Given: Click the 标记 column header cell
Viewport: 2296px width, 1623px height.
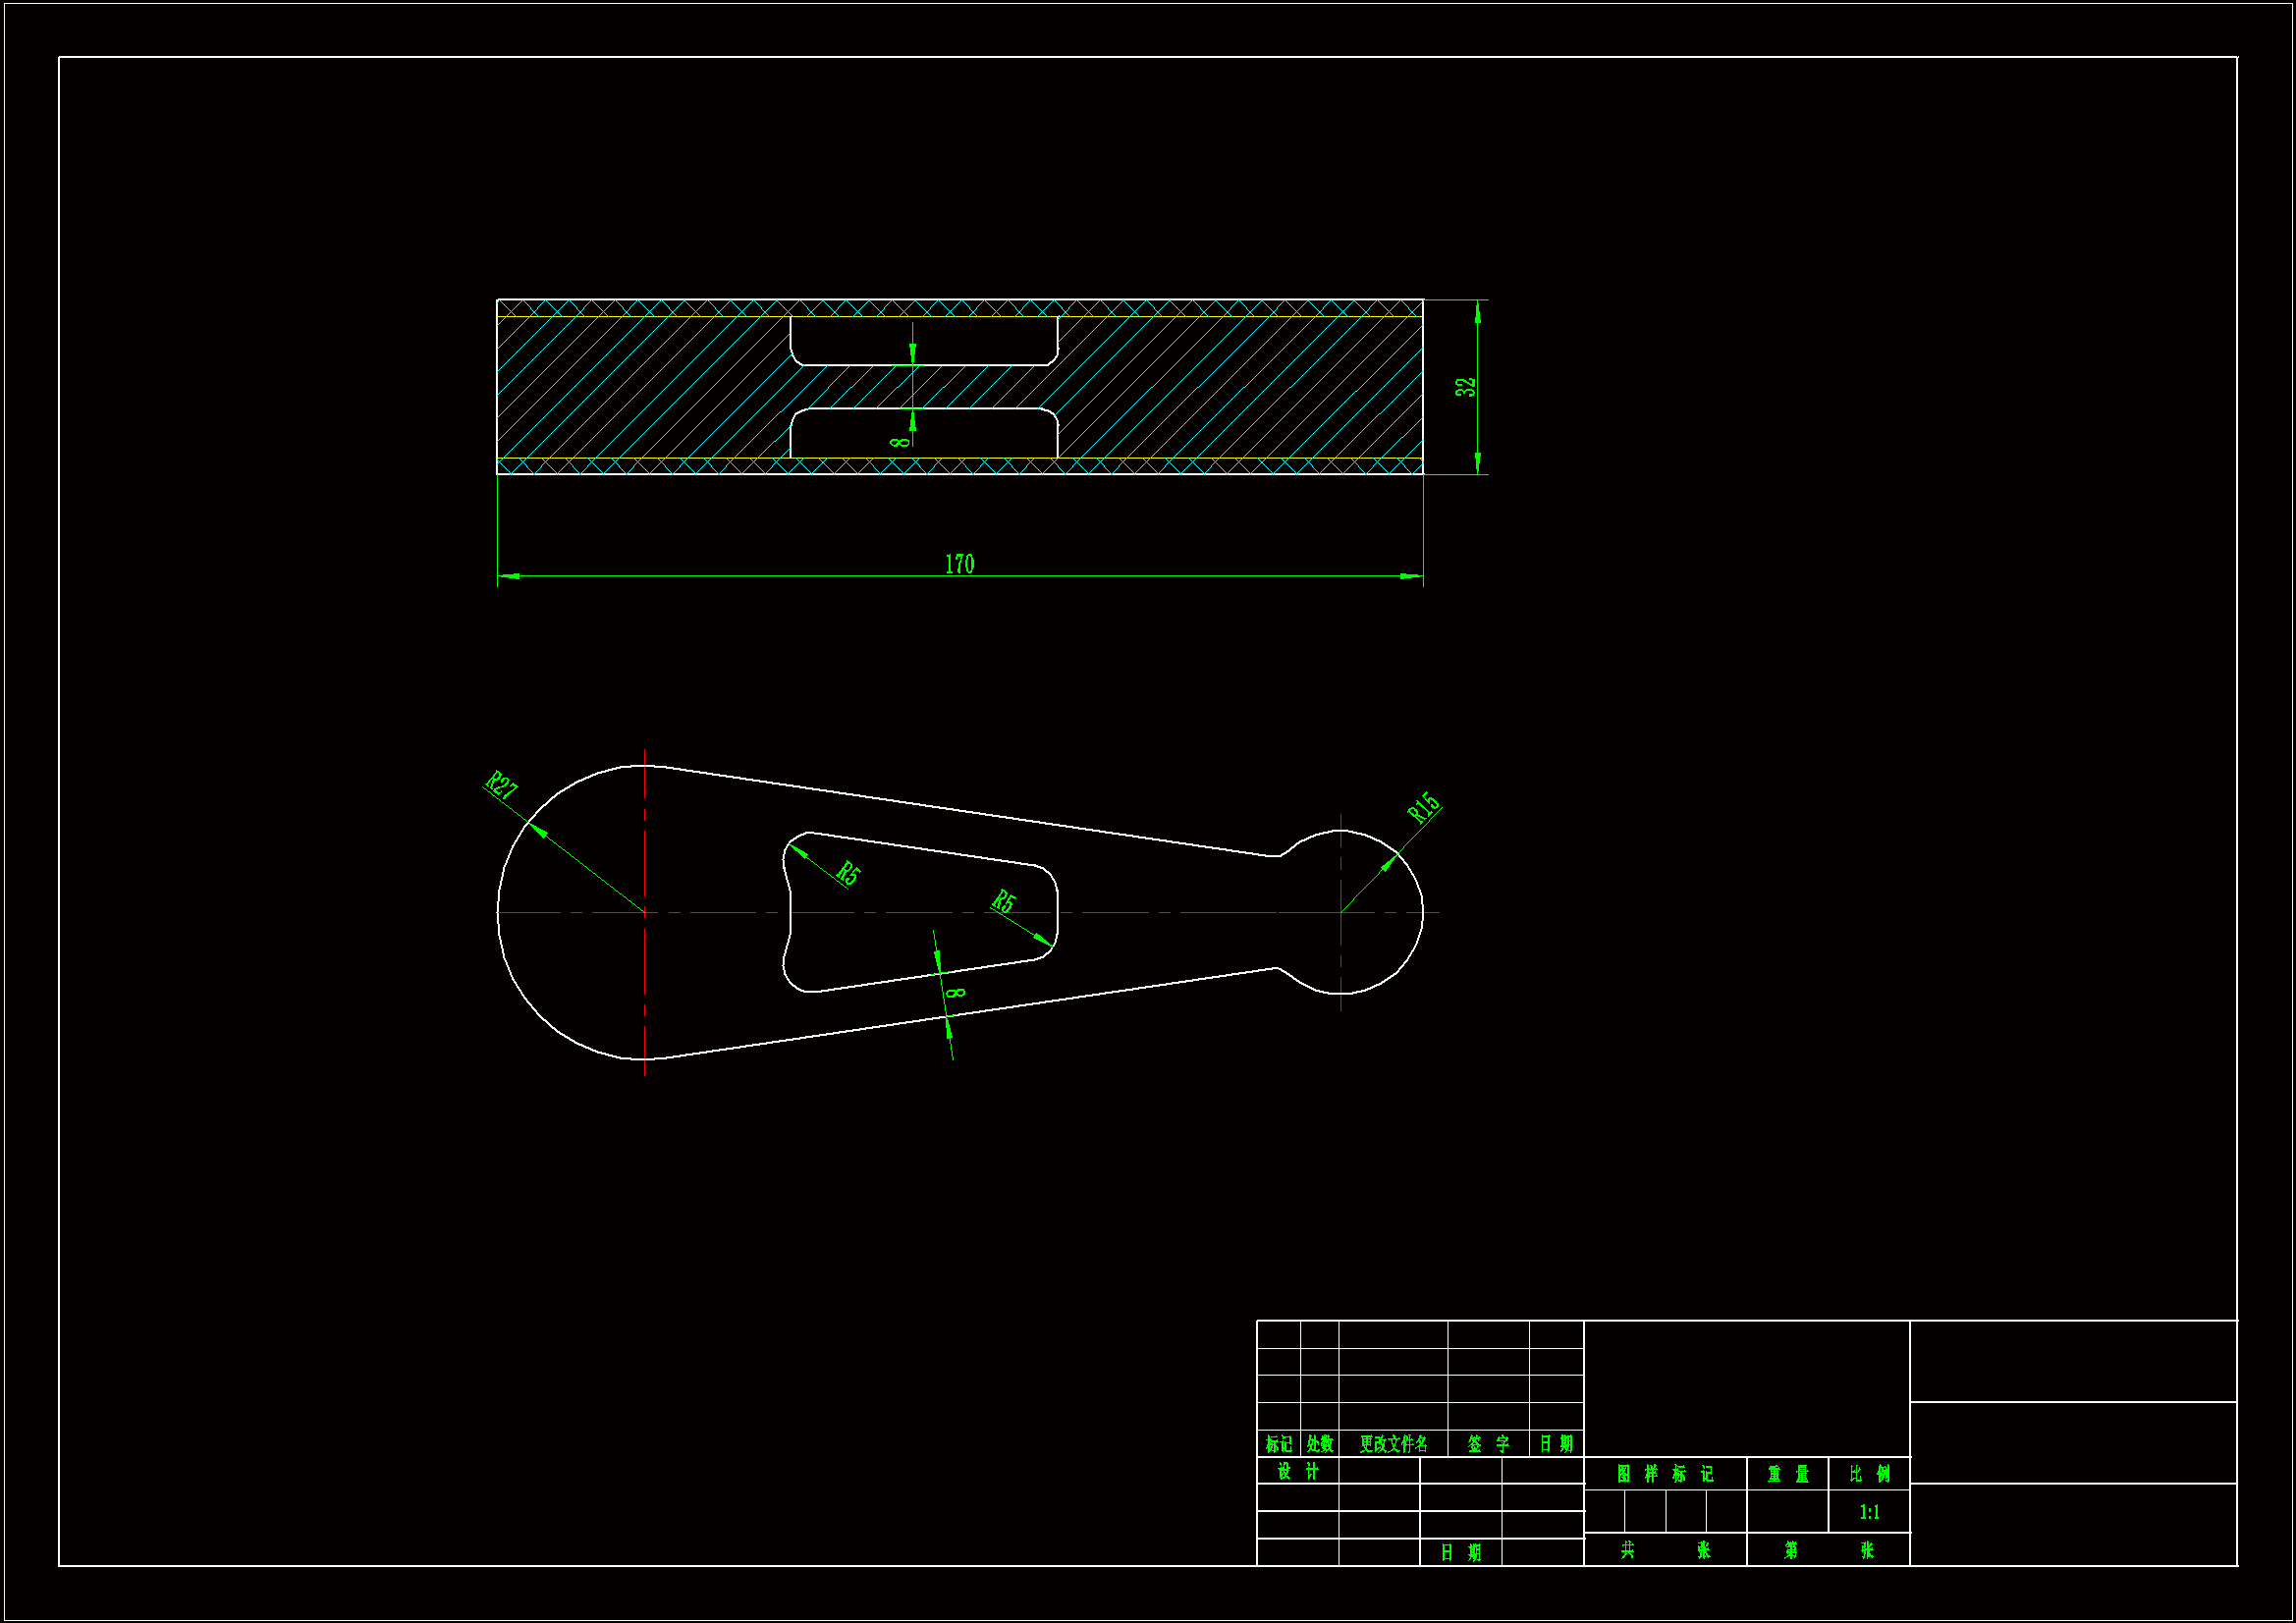Looking at the screenshot, I should click(1278, 1444).
